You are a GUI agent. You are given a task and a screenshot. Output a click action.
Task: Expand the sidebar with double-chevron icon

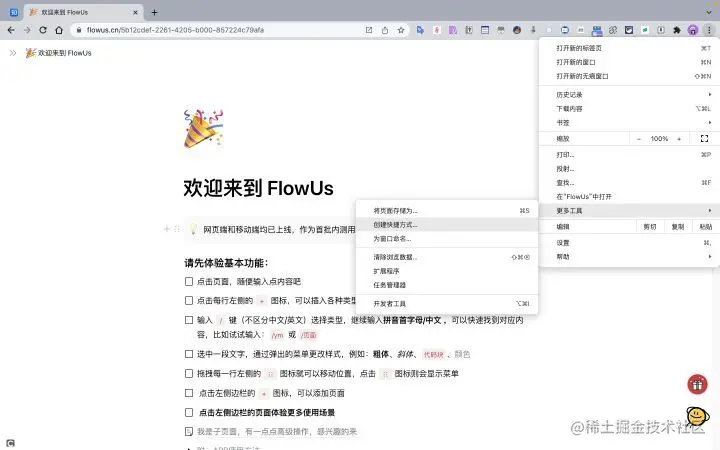click(13, 53)
